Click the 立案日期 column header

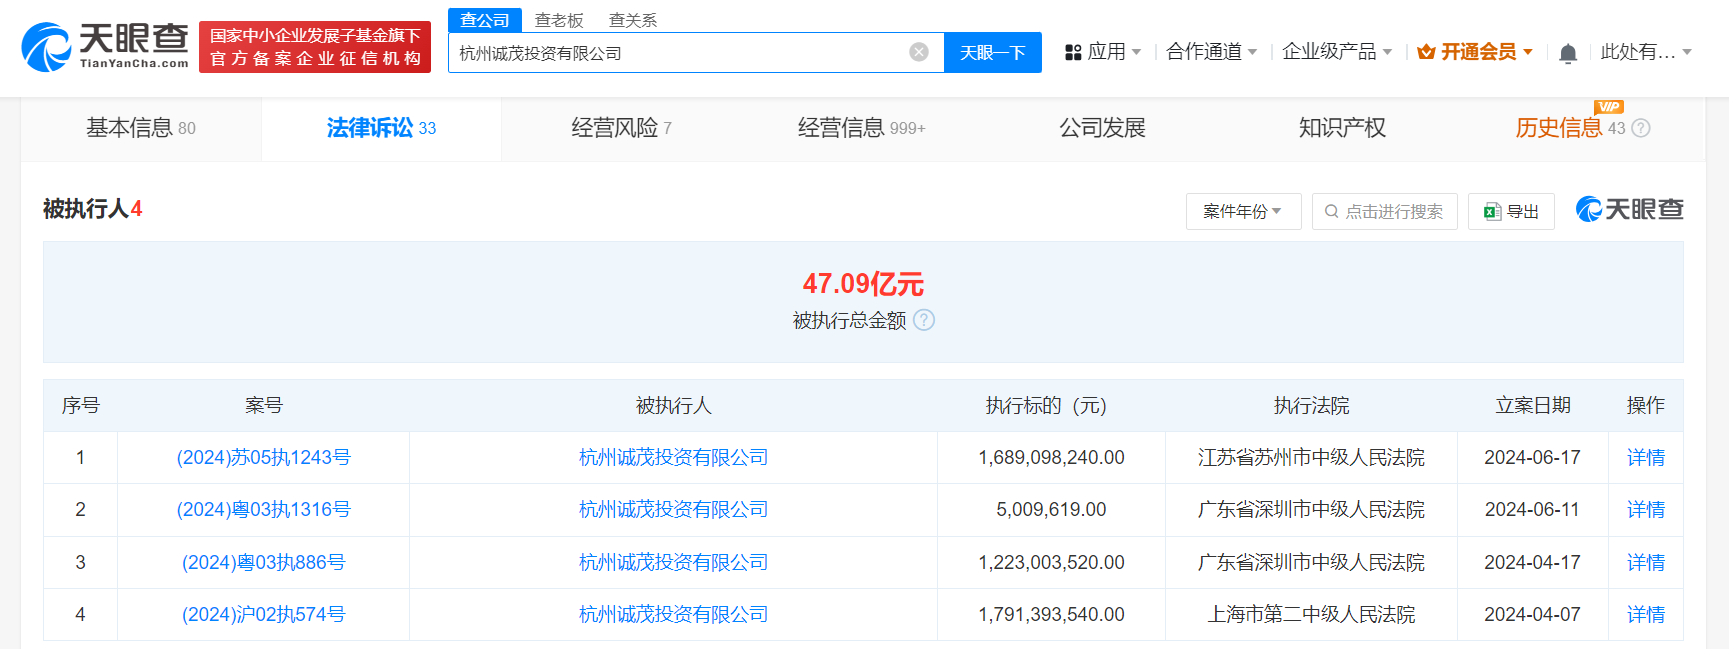click(x=1533, y=405)
